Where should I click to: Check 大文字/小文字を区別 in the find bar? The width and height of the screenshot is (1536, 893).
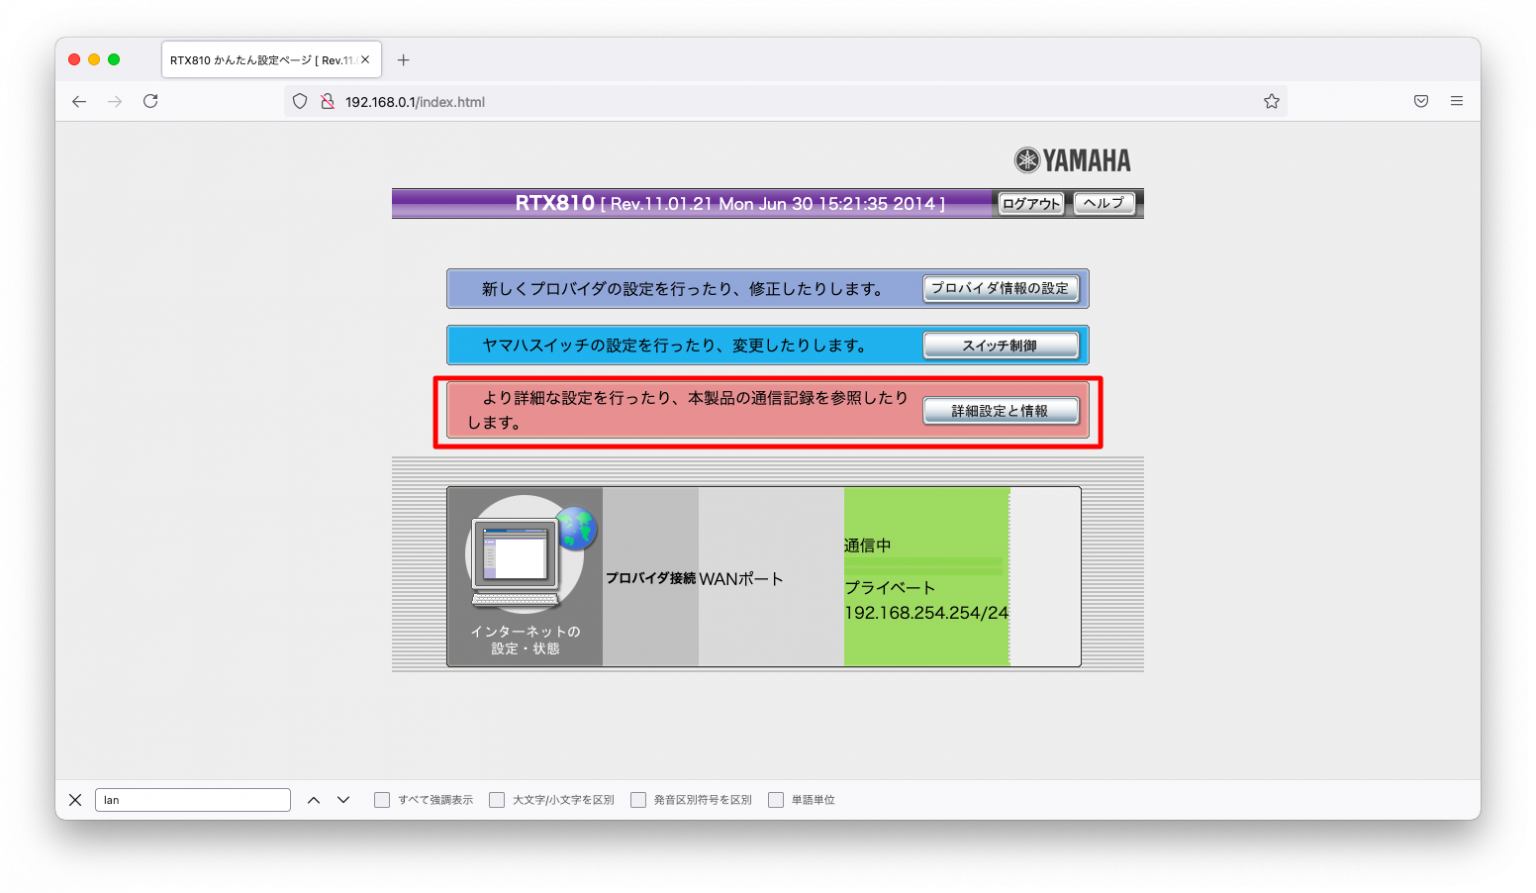pyautogui.click(x=497, y=799)
